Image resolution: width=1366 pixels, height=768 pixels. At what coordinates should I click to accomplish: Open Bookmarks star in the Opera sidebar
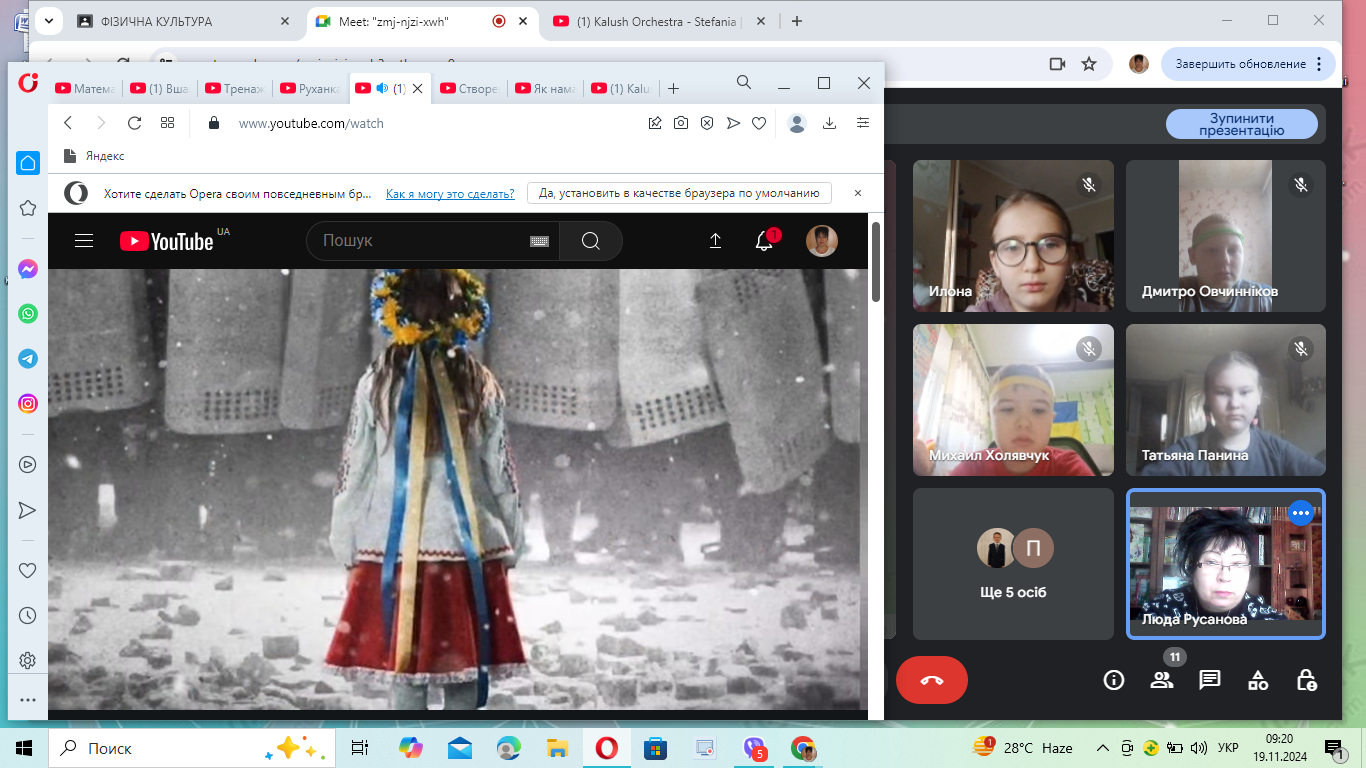coord(28,208)
